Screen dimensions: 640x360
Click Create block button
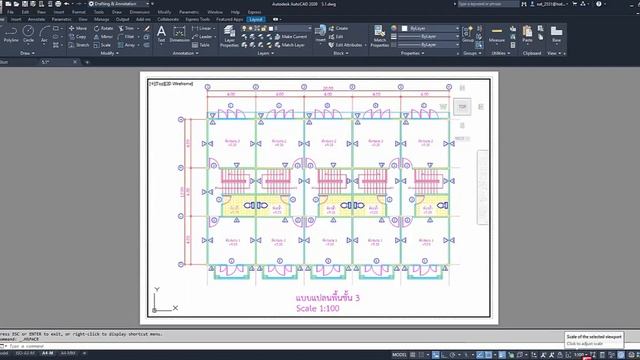(x=338, y=29)
